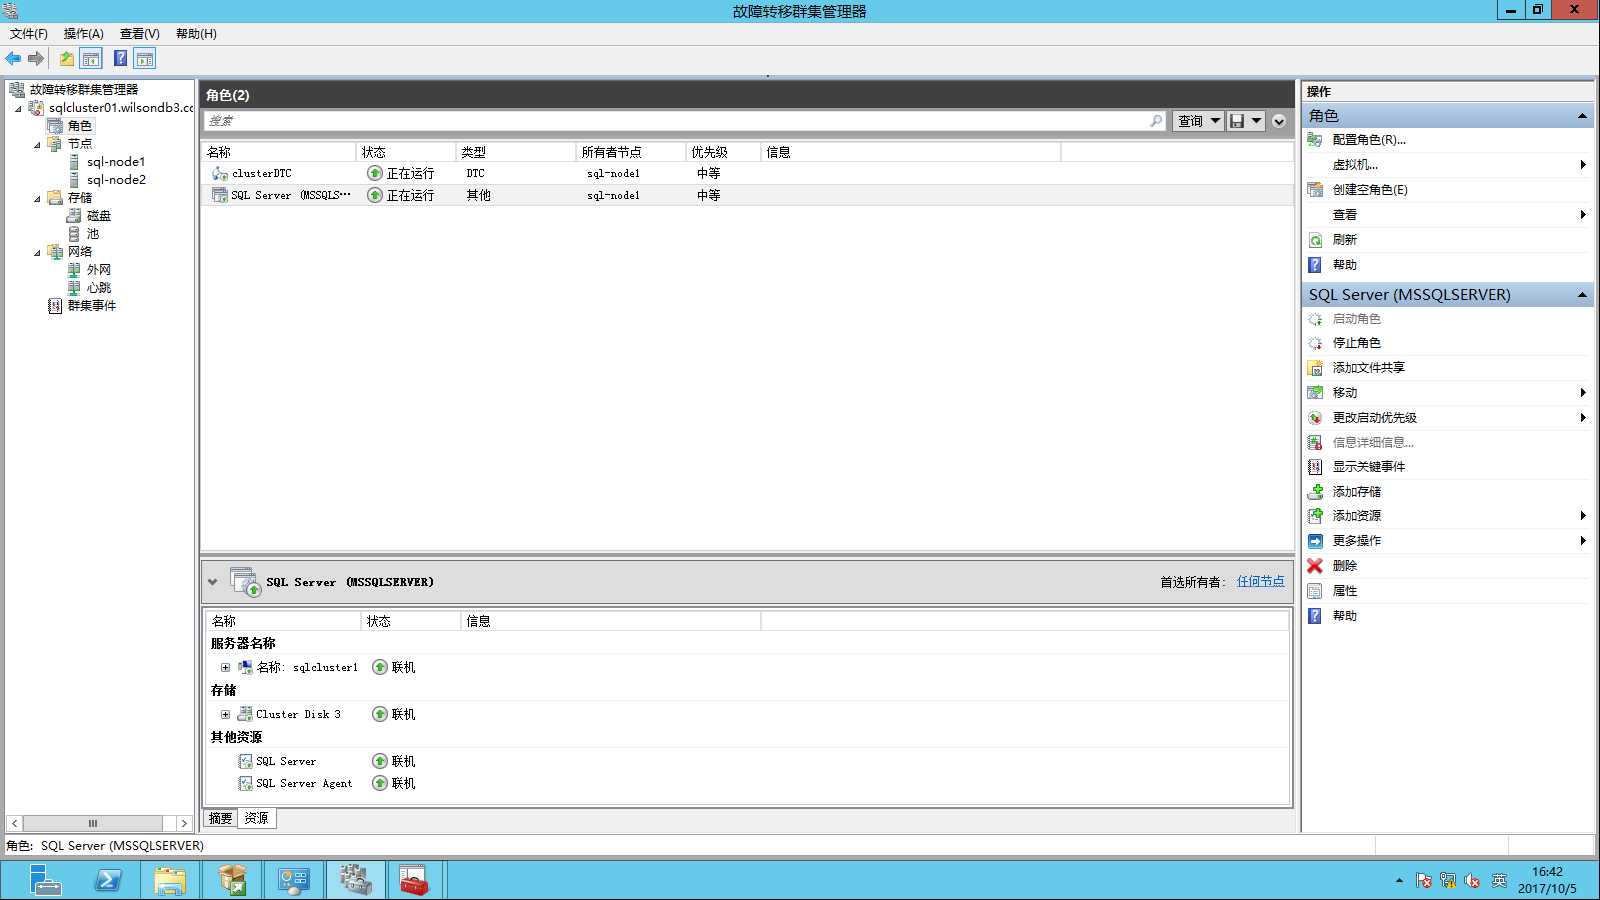Select the 心跳 network tree node
The image size is (1600, 900).
click(98, 288)
